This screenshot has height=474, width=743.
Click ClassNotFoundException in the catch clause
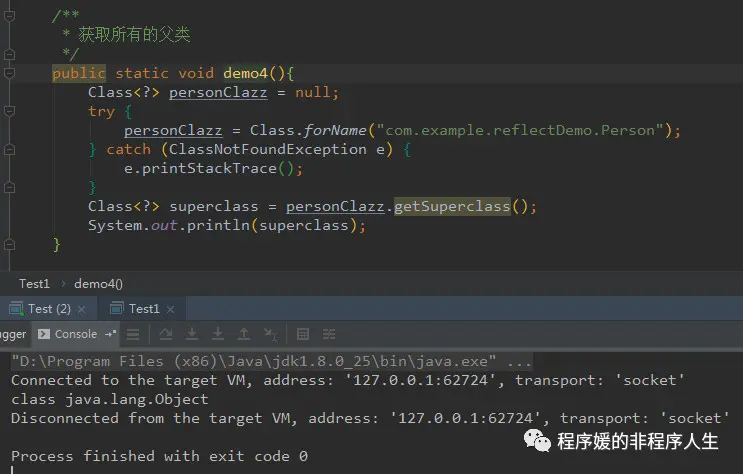268,149
